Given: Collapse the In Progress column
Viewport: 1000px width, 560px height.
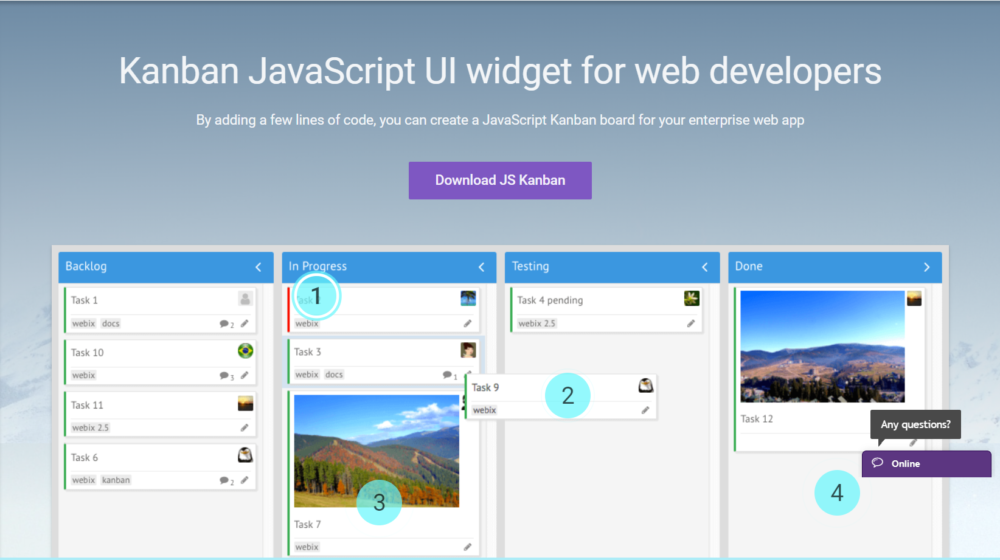Looking at the screenshot, I should pos(482,267).
